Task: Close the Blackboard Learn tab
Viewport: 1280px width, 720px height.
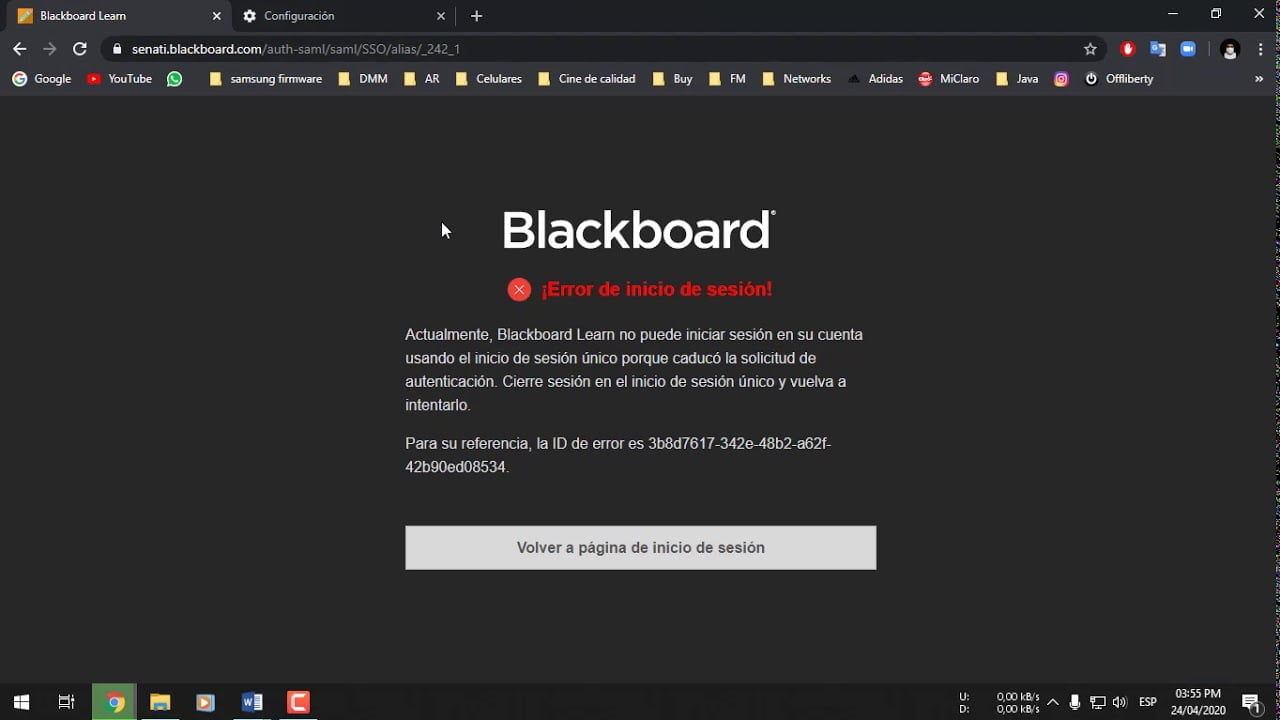Action: [x=216, y=16]
